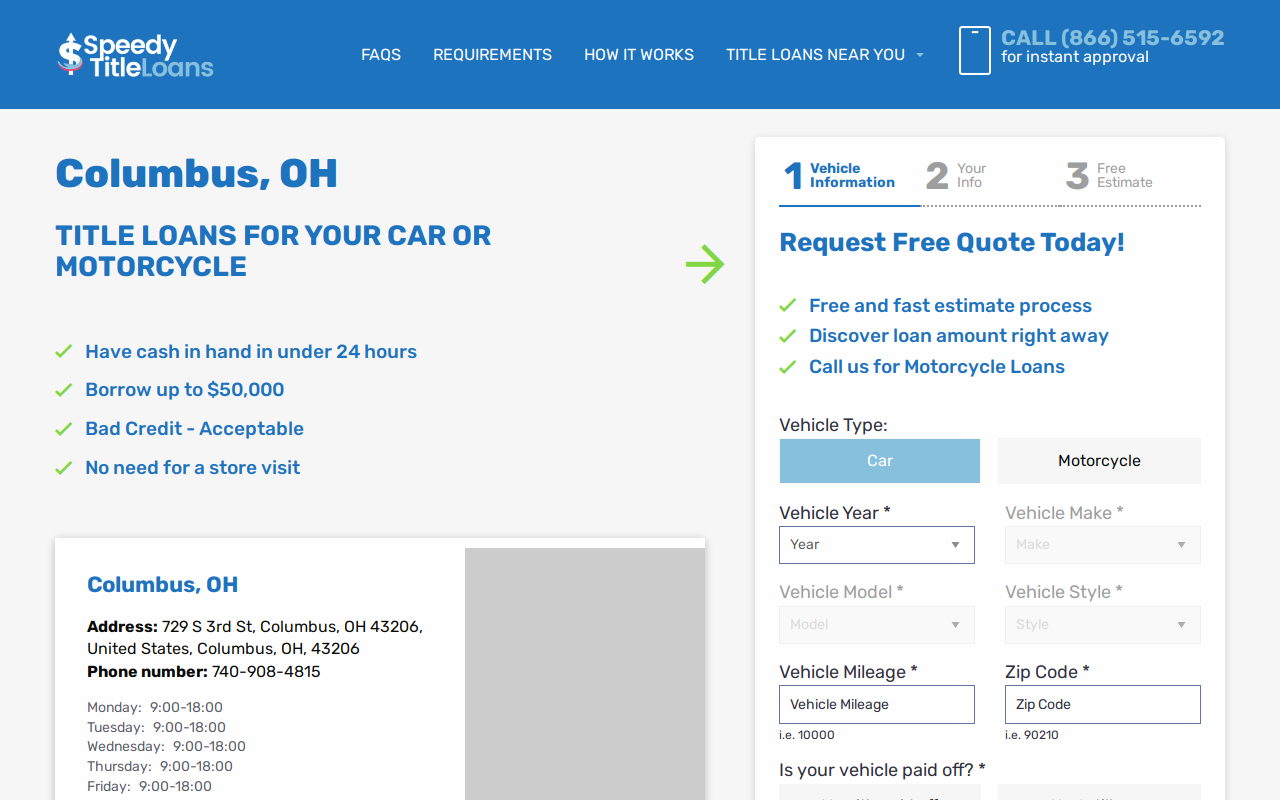Focus the Zip Code input field
Screen dimensions: 1280x800
click(x=1103, y=705)
